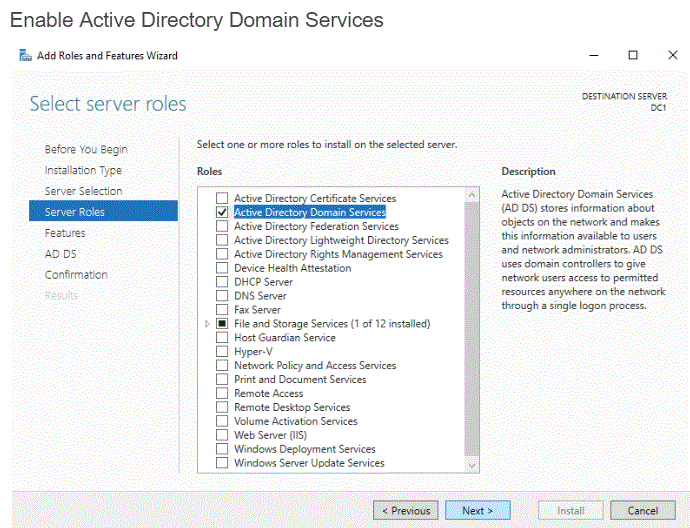Toggle the Hyper-V role checkbox
Screen dimensions: 690x528
click(x=222, y=352)
